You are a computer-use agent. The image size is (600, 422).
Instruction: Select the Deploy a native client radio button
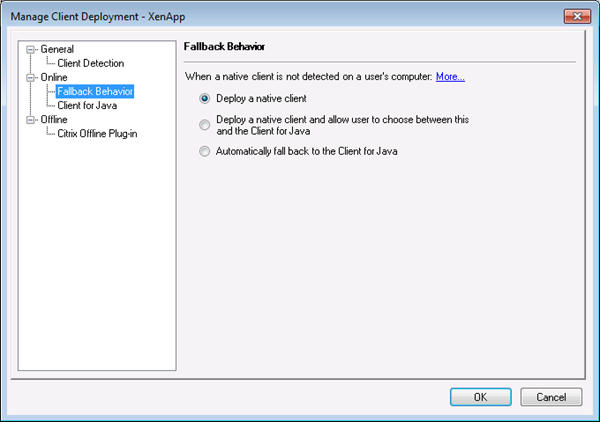pyautogui.click(x=205, y=99)
